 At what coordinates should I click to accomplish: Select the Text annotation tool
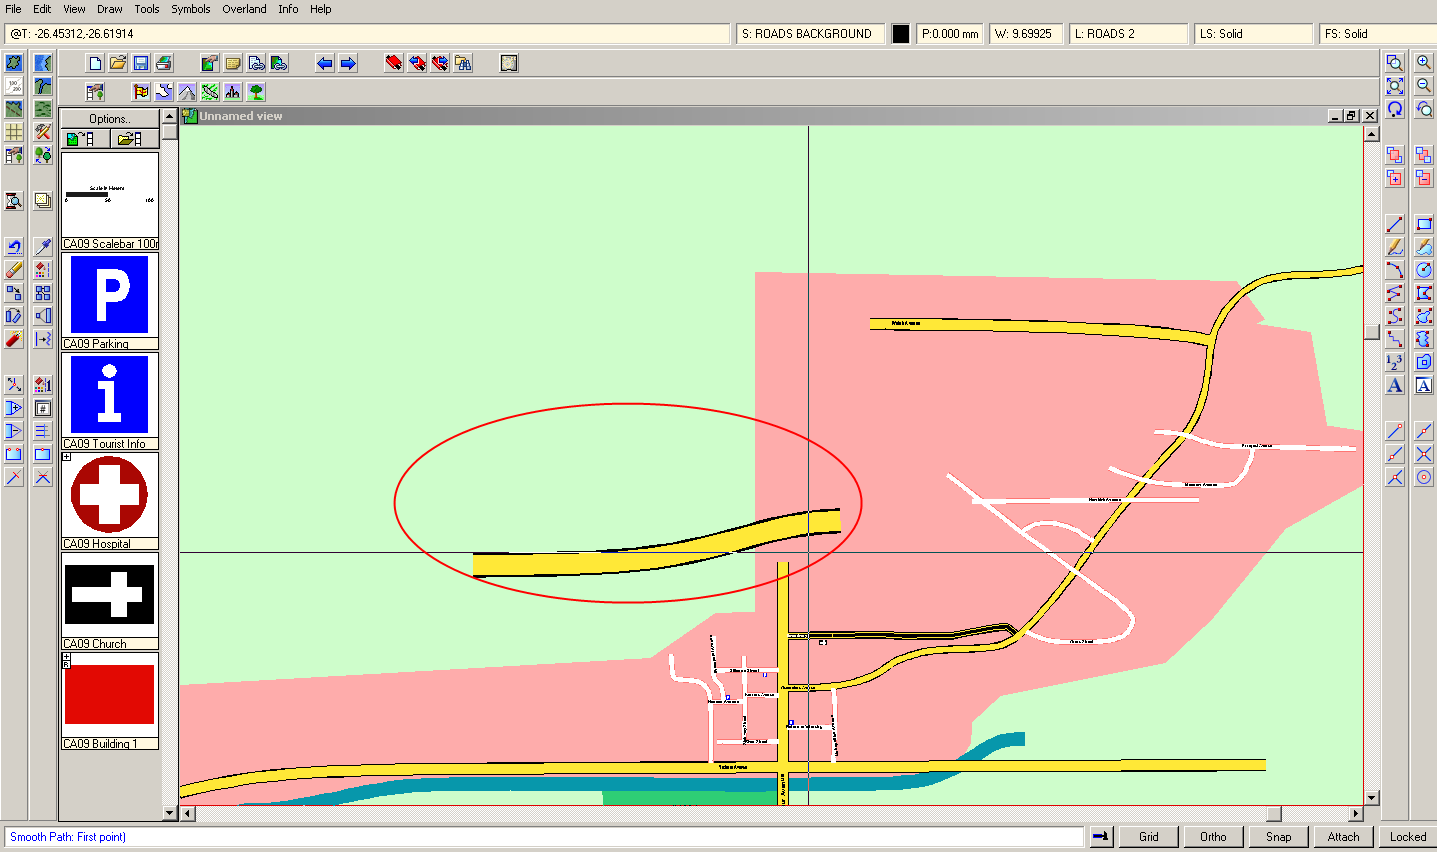(1394, 385)
